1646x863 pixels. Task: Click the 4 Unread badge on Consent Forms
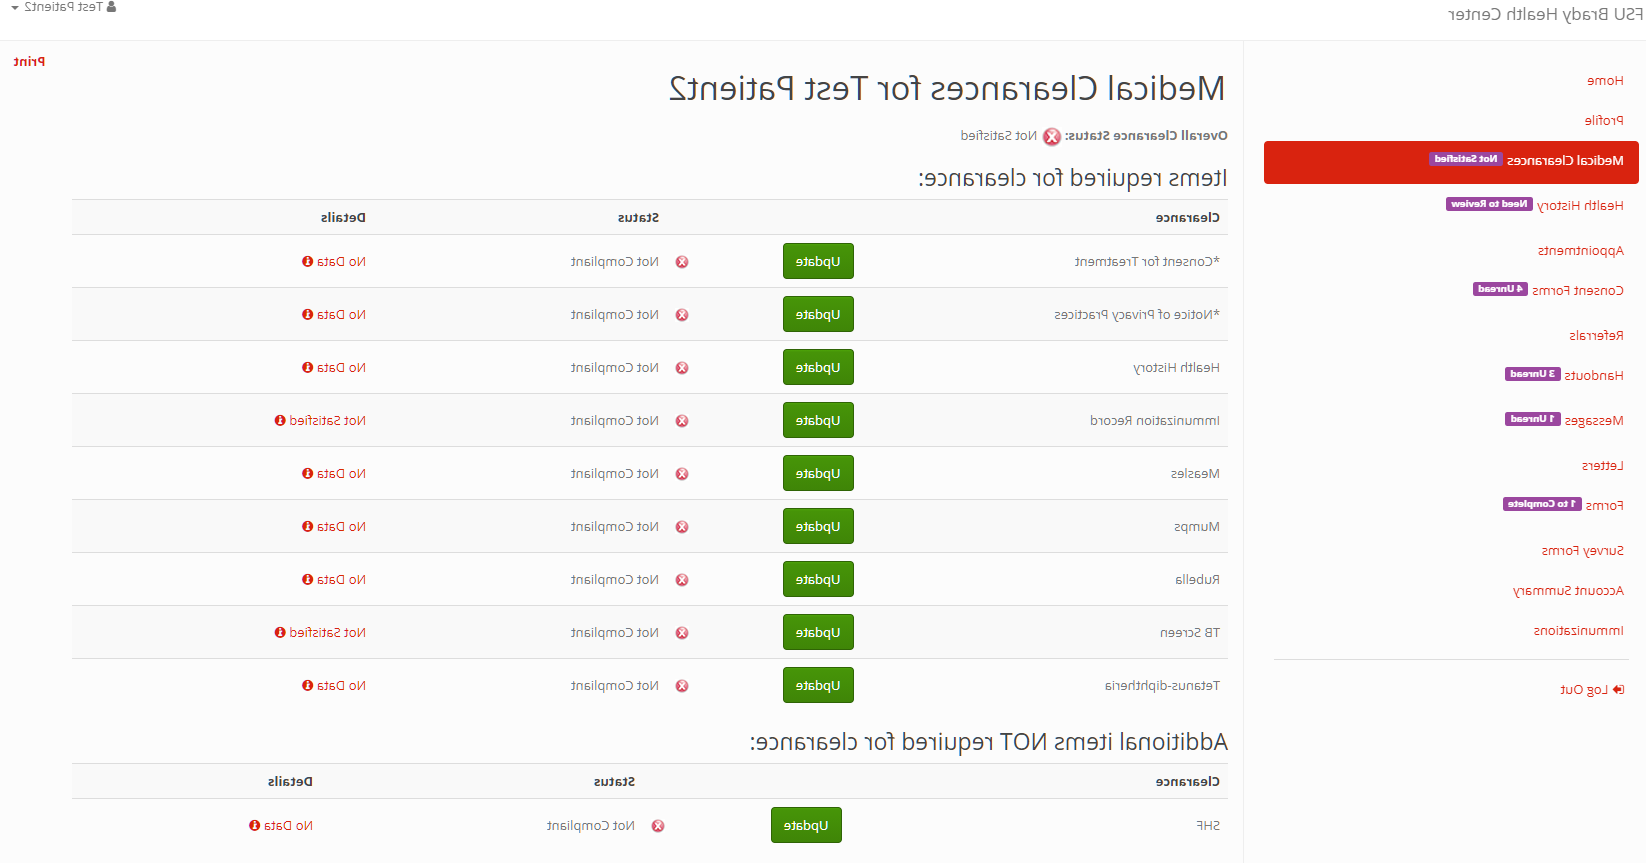pos(1500,289)
